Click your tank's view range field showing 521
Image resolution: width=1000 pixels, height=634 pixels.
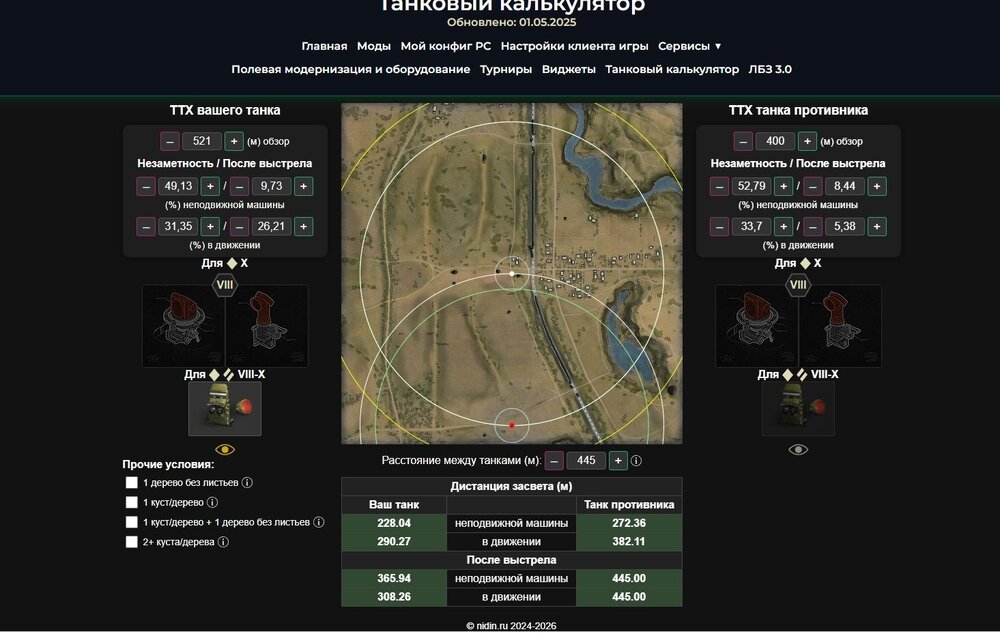[x=202, y=141]
